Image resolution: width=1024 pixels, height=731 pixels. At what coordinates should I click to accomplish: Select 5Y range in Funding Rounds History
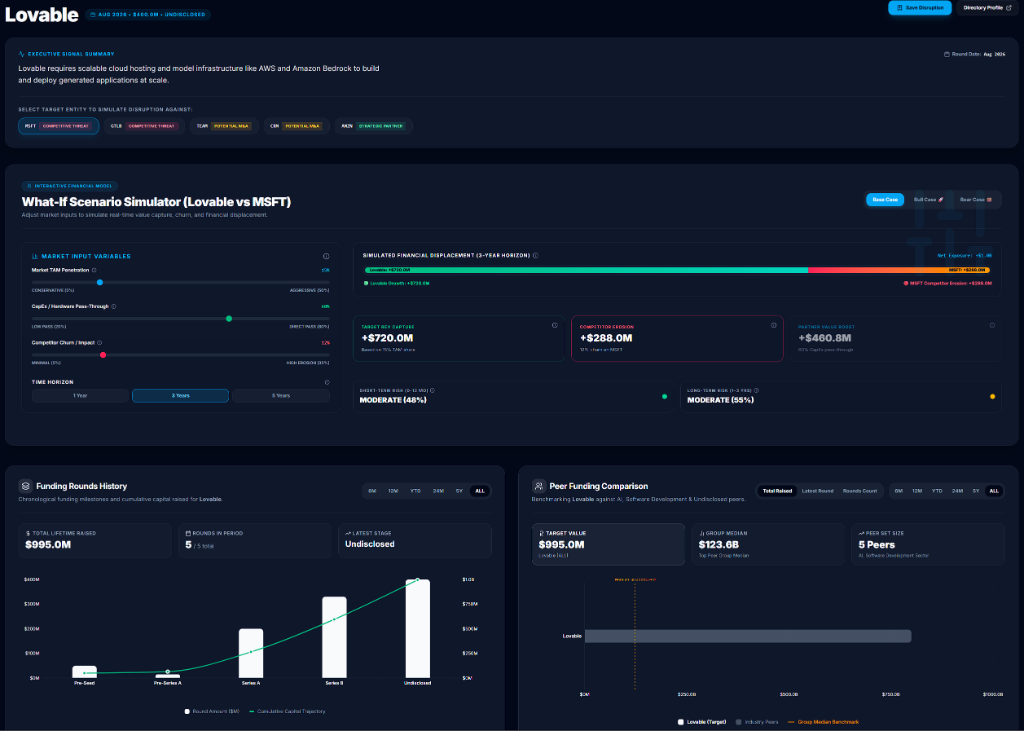pyautogui.click(x=459, y=491)
